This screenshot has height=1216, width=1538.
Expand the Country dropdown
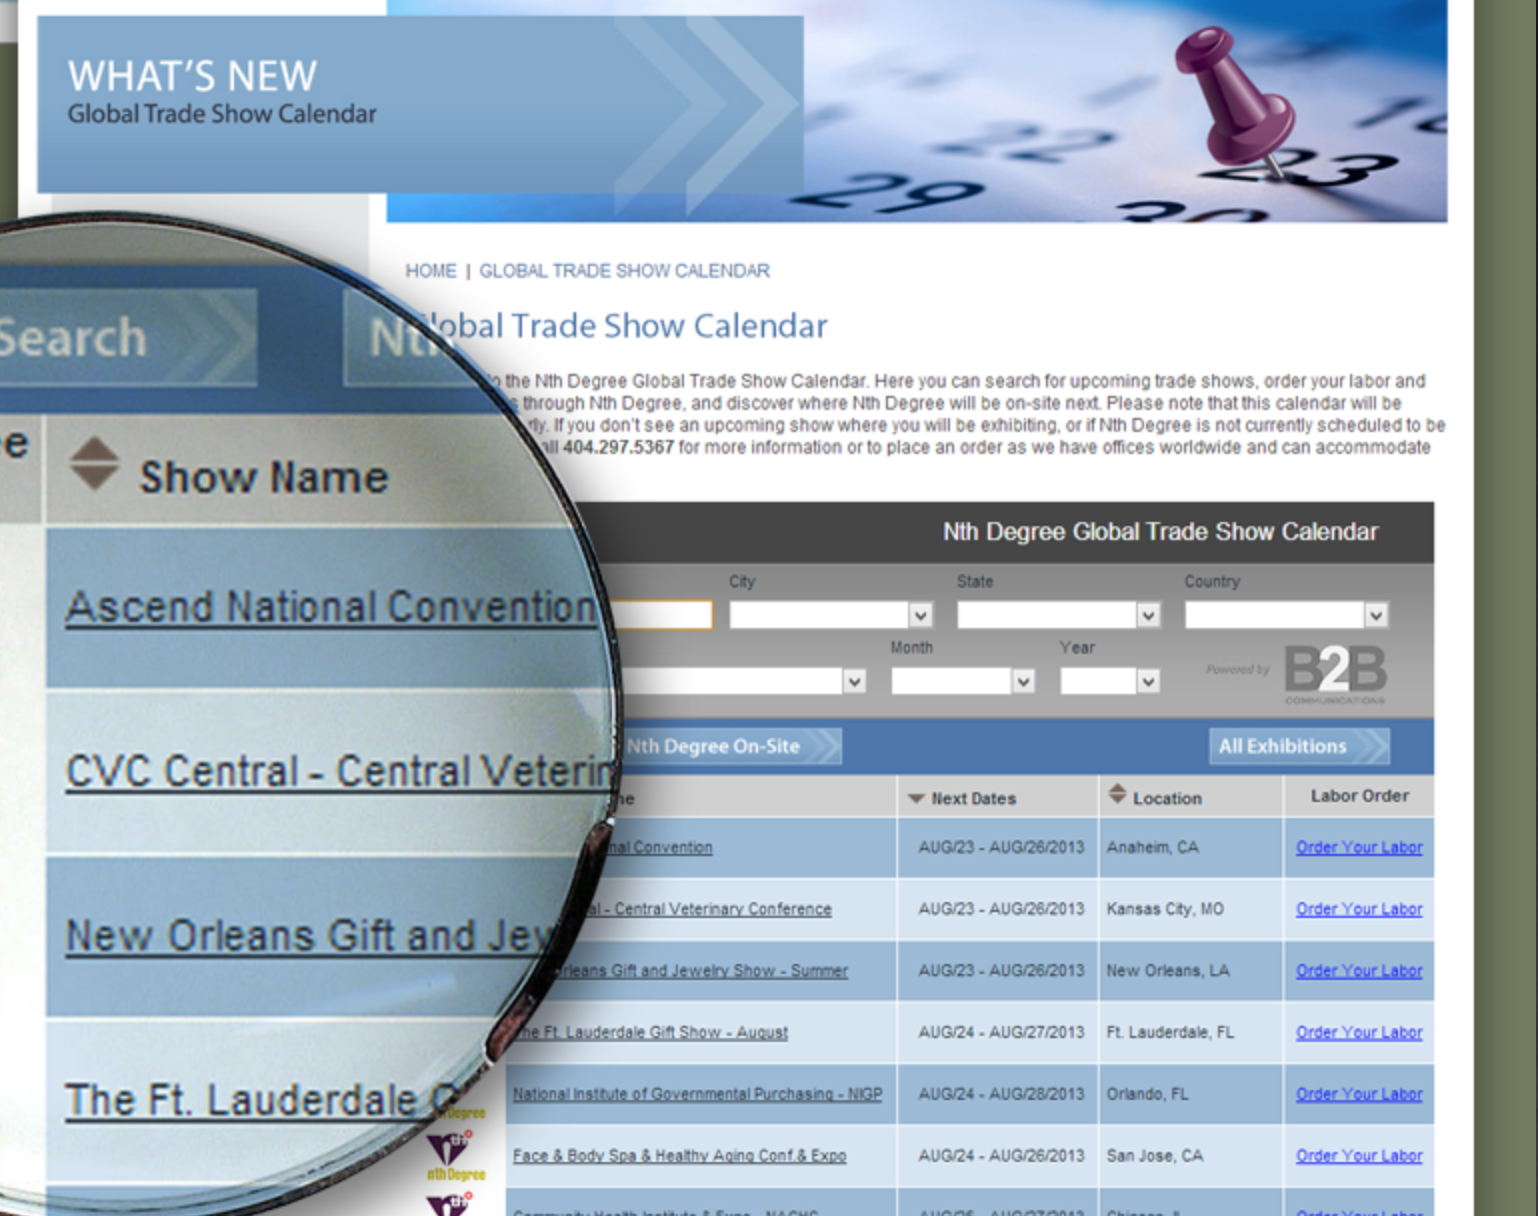pyautogui.click(x=1376, y=615)
